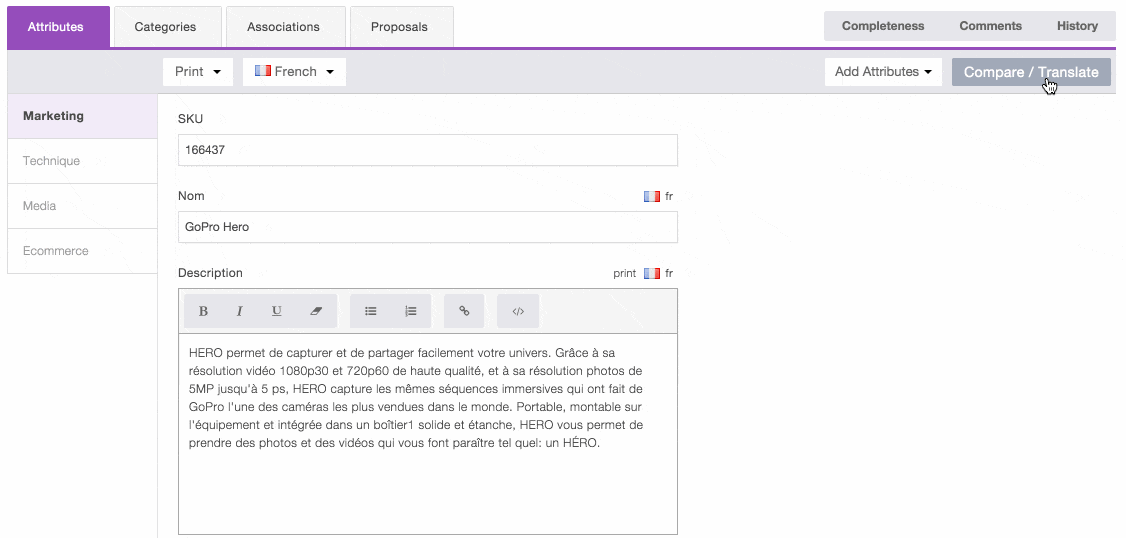Screen dimensions: 1126x538
Task: Open the Add Attributes dropdown
Action: (883, 72)
